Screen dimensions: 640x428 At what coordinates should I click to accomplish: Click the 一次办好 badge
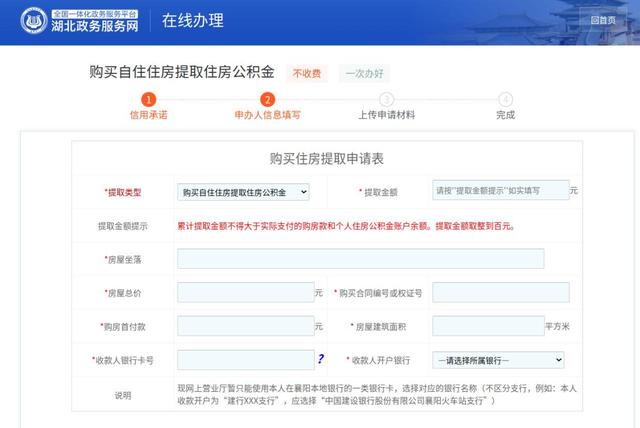[364, 73]
